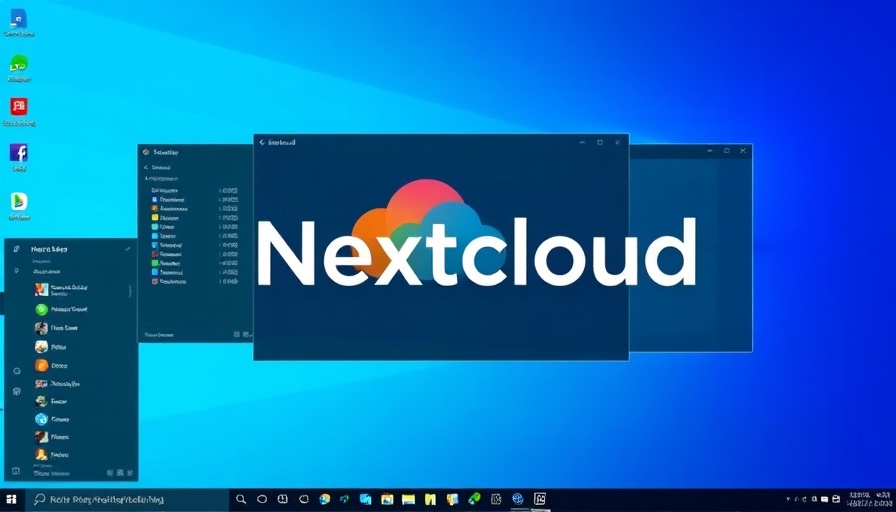Click the pencil edit icon in left panel header
896x512 pixels.
[x=128, y=249]
